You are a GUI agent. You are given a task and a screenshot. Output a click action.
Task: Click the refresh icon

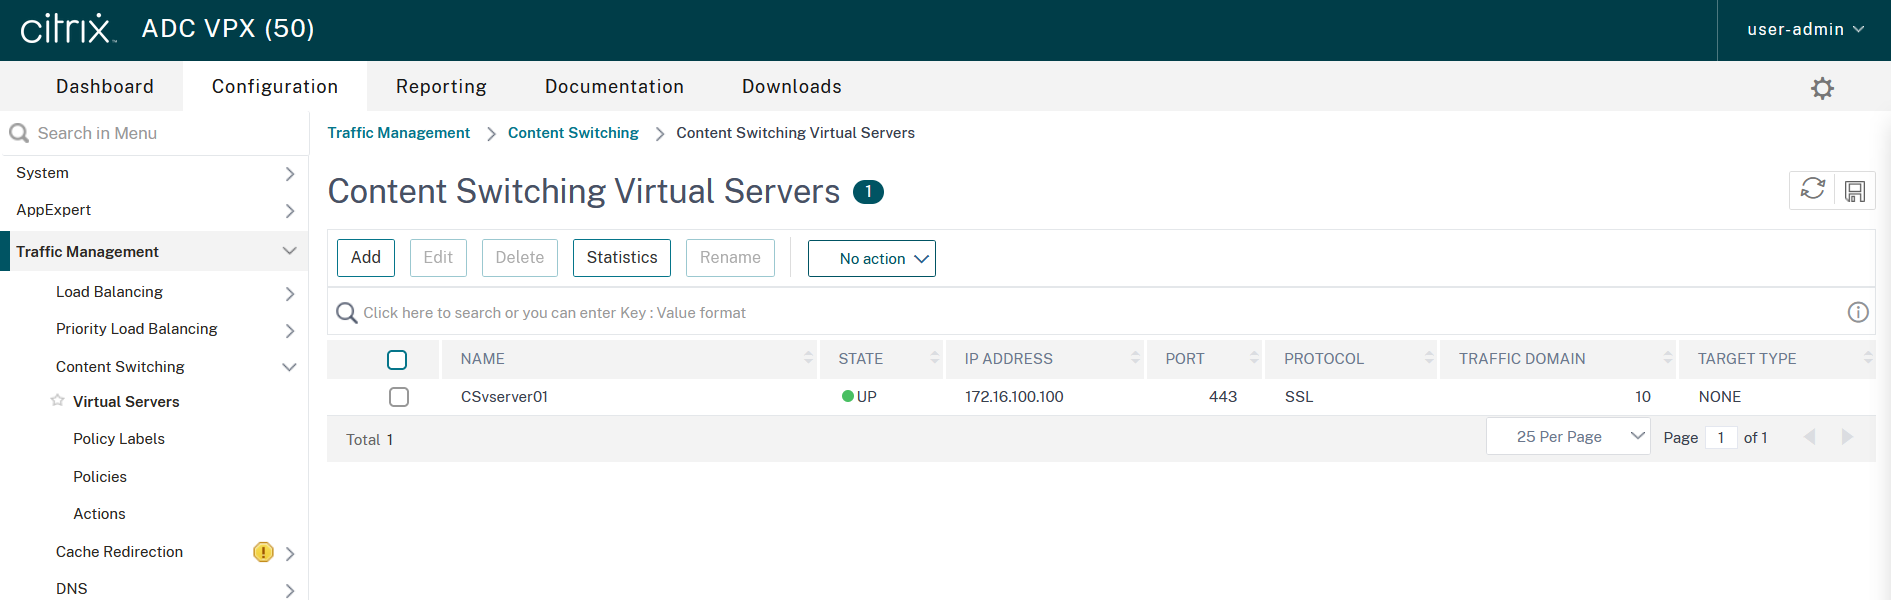(x=1812, y=189)
